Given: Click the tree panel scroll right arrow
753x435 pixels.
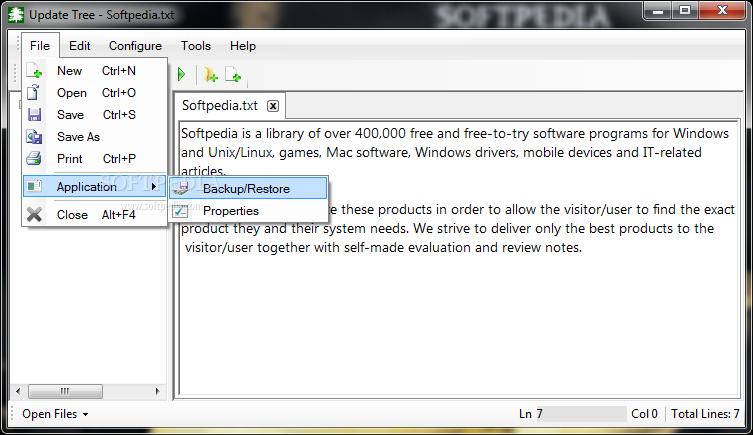Looking at the screenshot, I should pyautogui.click(x=158, y=391).
